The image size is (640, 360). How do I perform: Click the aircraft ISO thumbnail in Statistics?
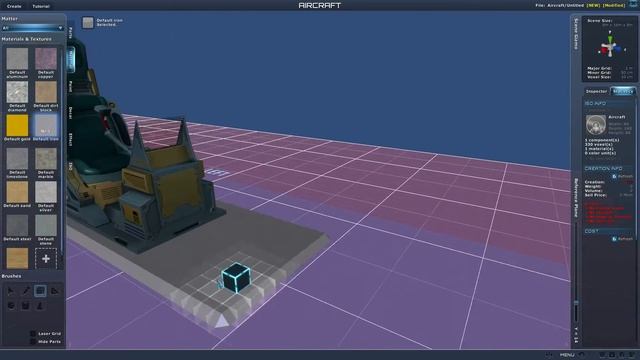pos(596,124)
